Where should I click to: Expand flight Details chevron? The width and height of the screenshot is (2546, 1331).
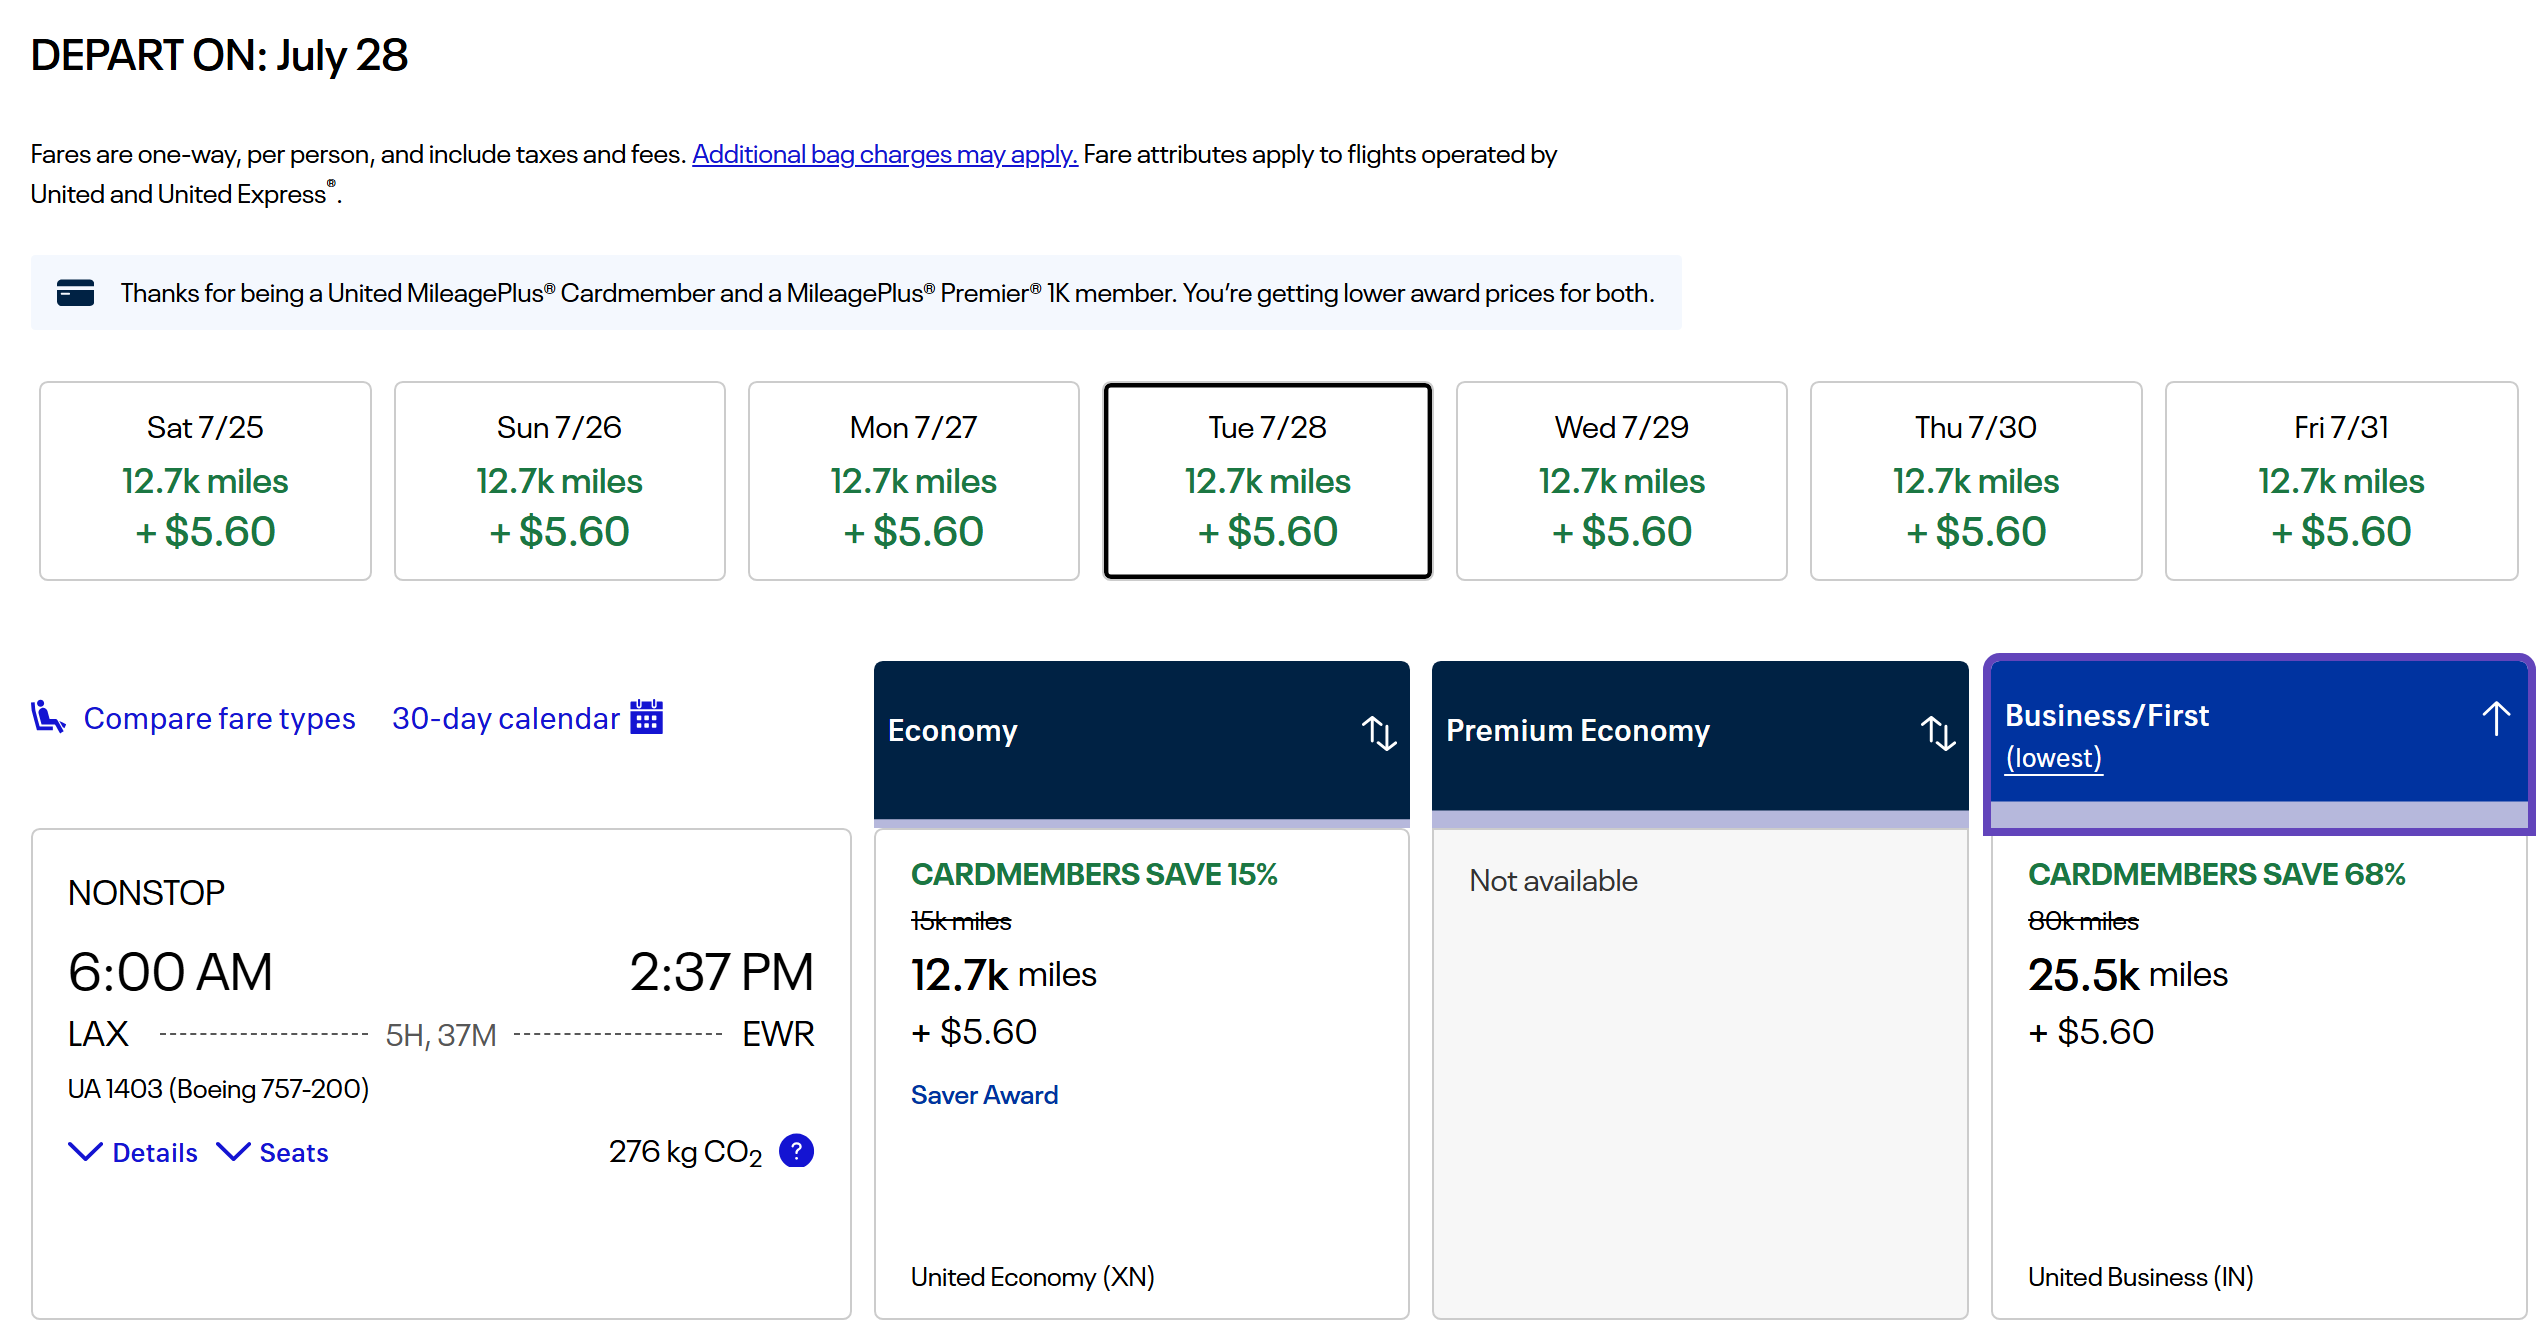tap(86, 1152)
